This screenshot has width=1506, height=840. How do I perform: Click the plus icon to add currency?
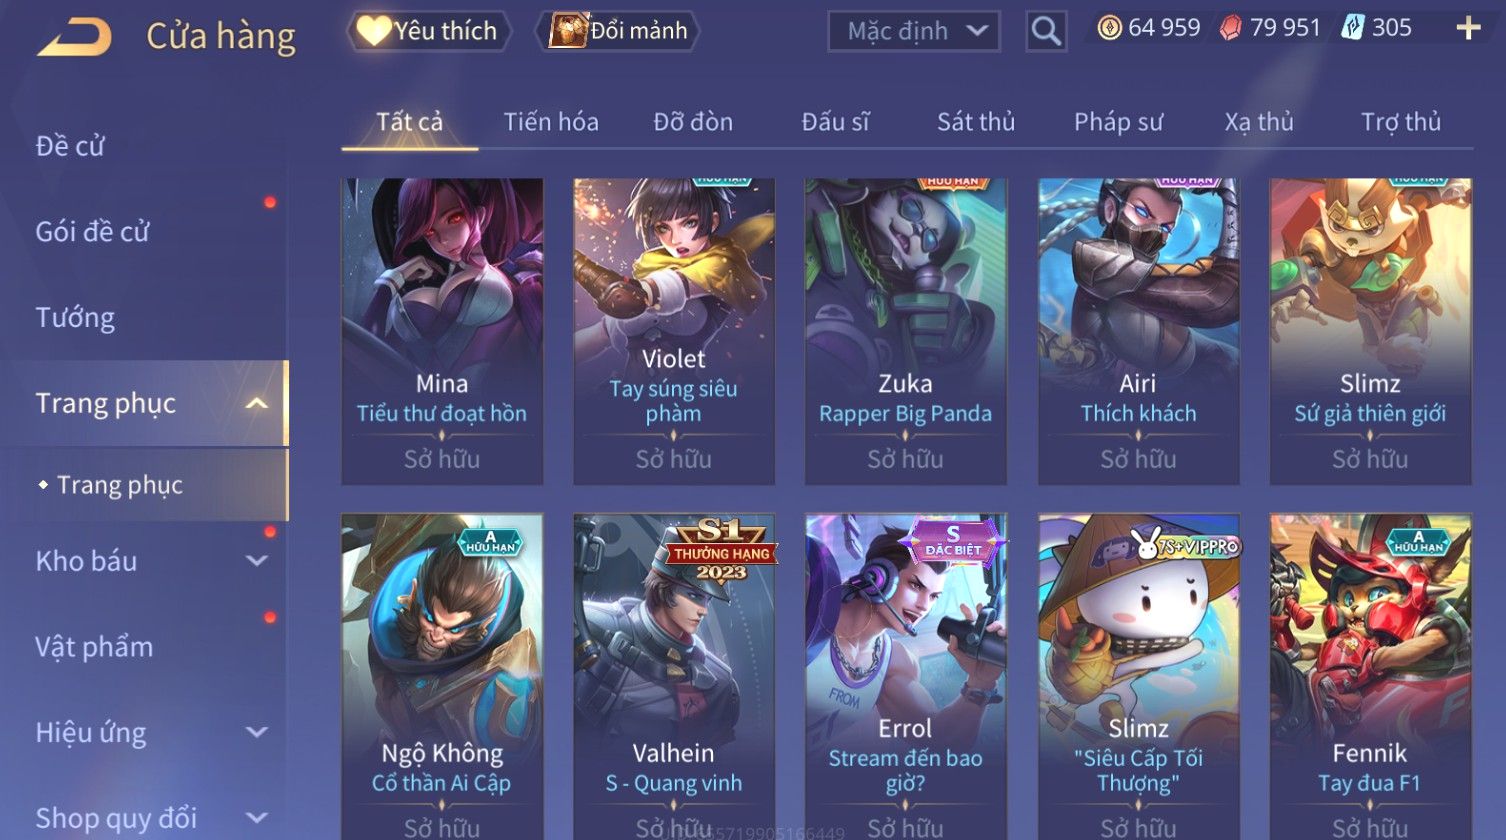[x=1468, y=28]
